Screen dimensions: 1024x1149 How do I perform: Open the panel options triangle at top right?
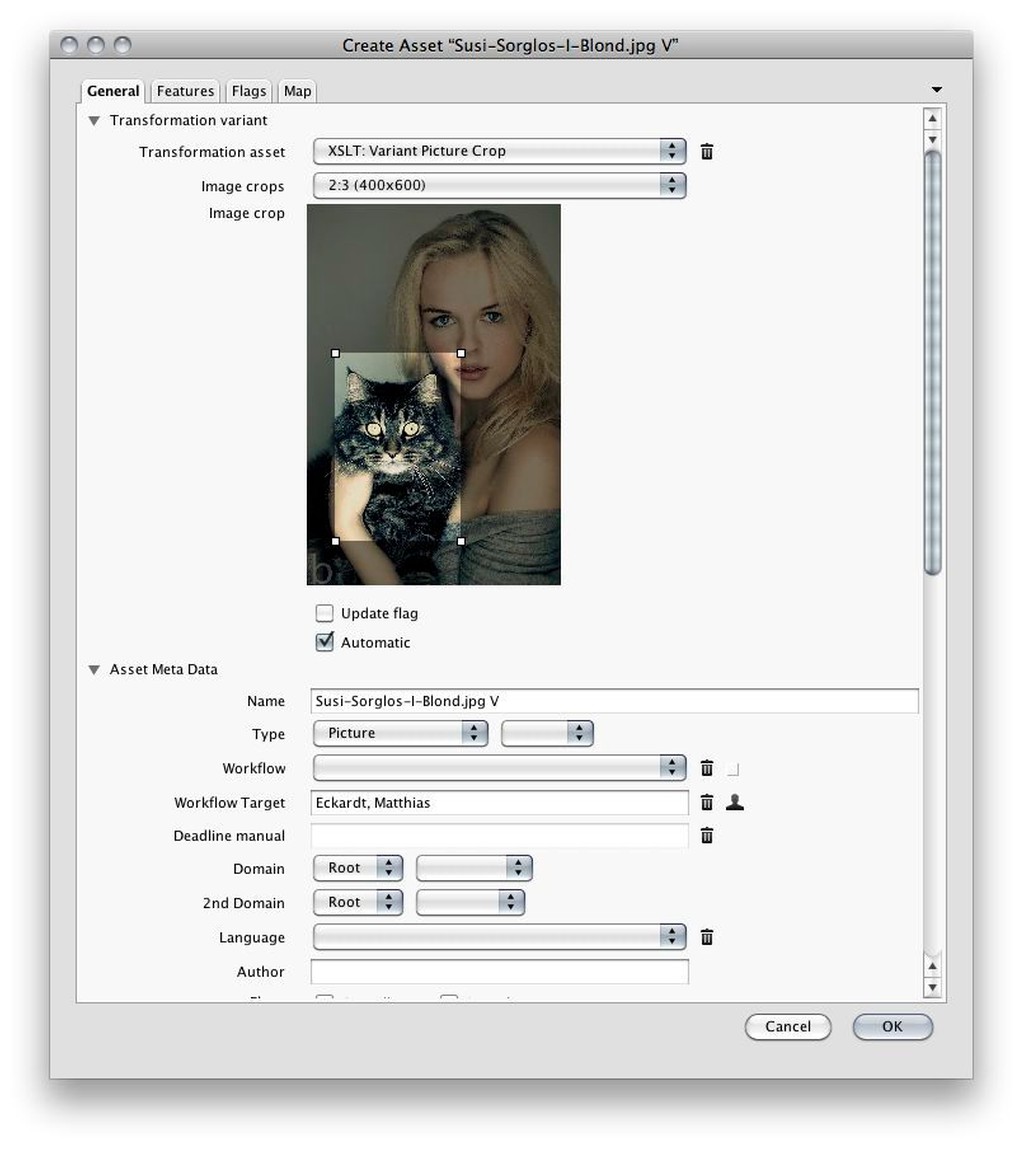[x=936, y=89]
